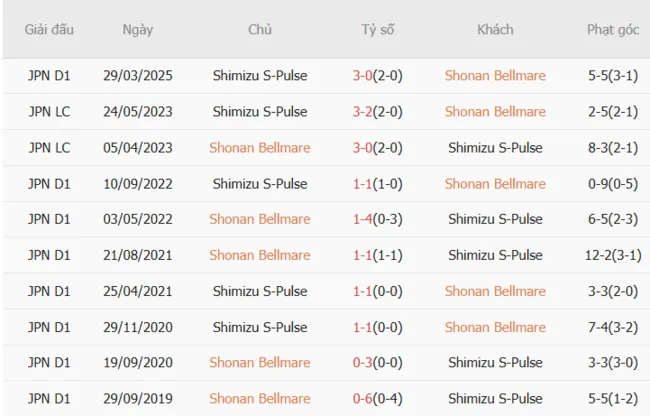Click Shimizu S-Pulse home team on 29/11/2020
This screenshot has height=416, width=650.
point(260,328)
